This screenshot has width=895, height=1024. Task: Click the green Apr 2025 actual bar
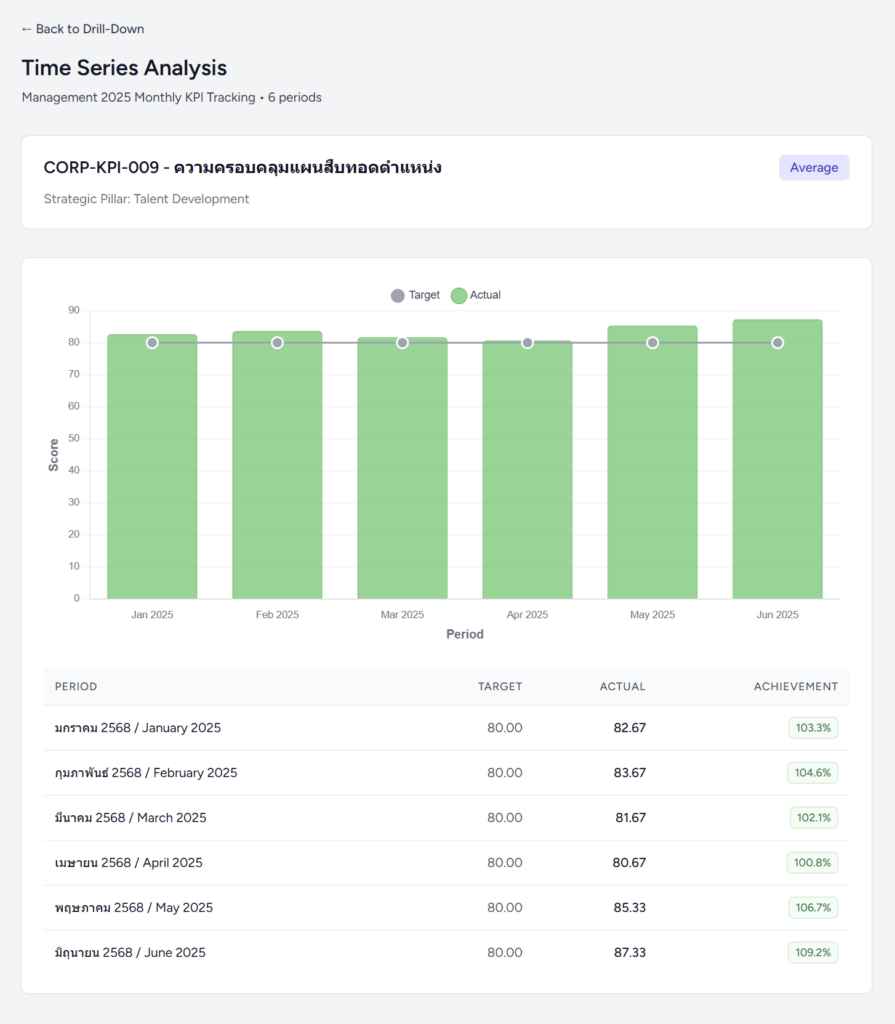(527, 470)
